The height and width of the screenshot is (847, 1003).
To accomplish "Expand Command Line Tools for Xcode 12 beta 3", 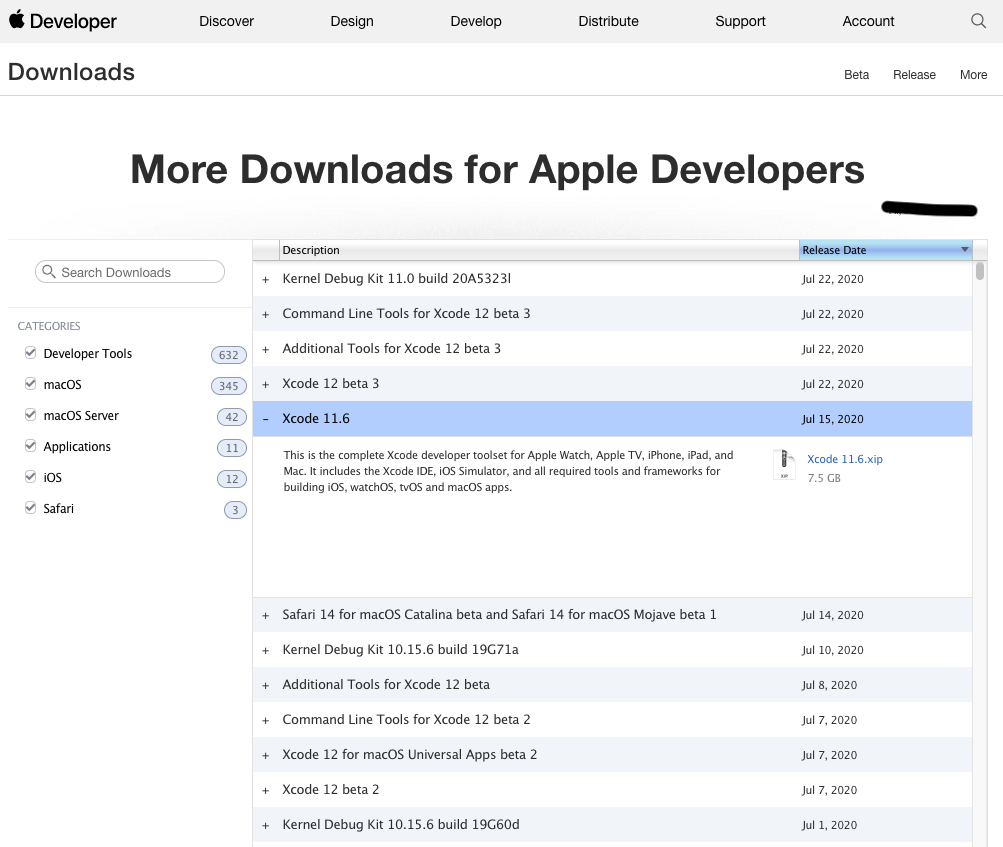I will click(265, 315).
